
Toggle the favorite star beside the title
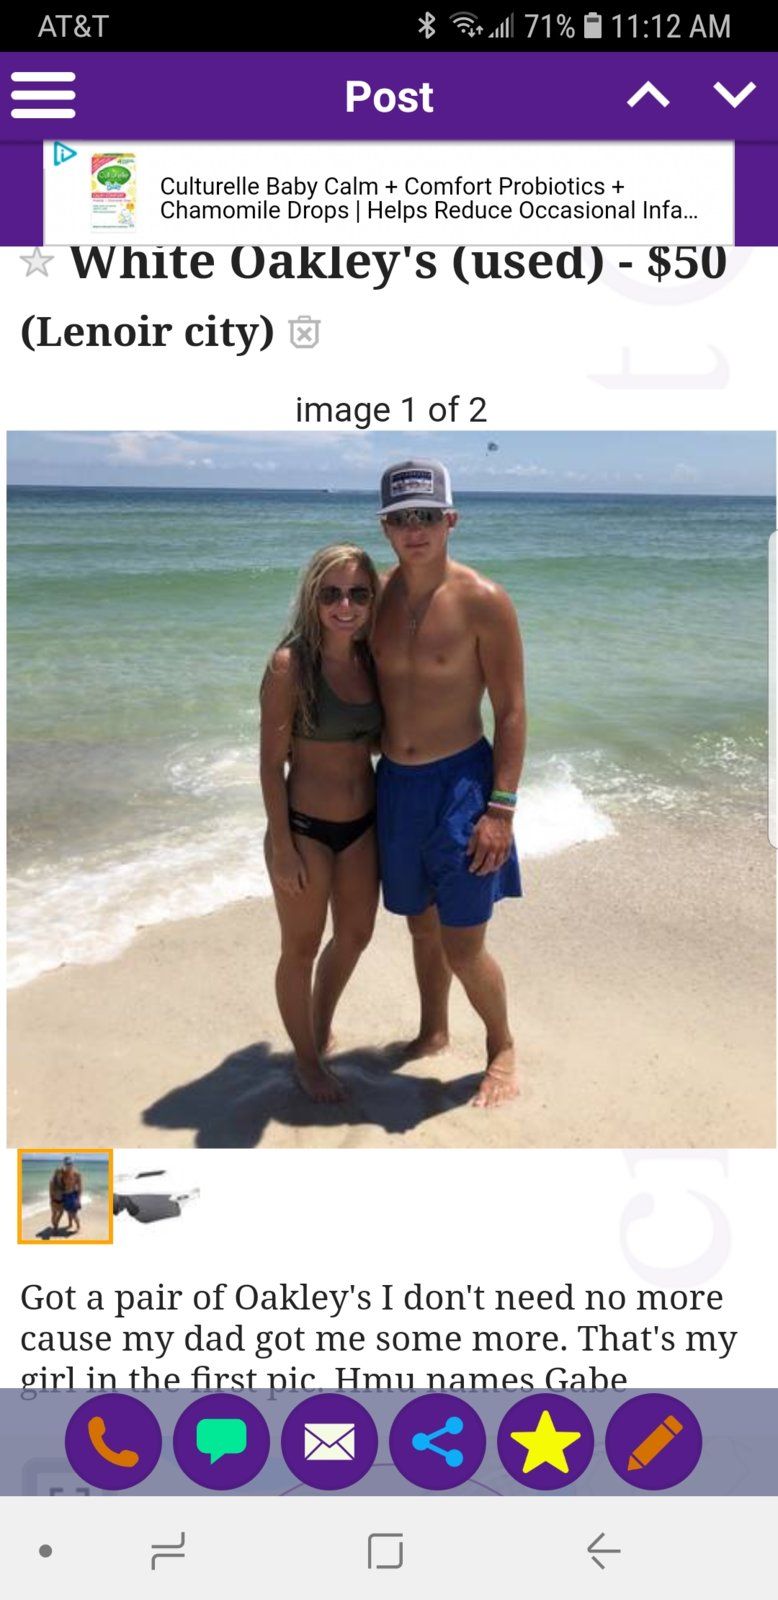37,262
